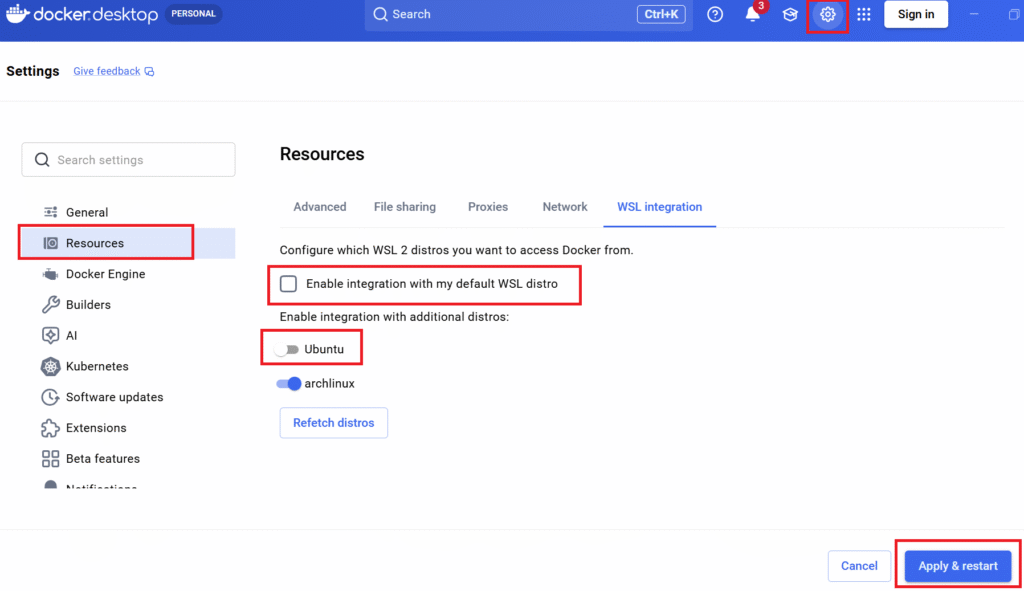The width and height of the screenshot is (1024, 591).
Task: Open Docker Engine settings in the sidebar
Action: 103,273
